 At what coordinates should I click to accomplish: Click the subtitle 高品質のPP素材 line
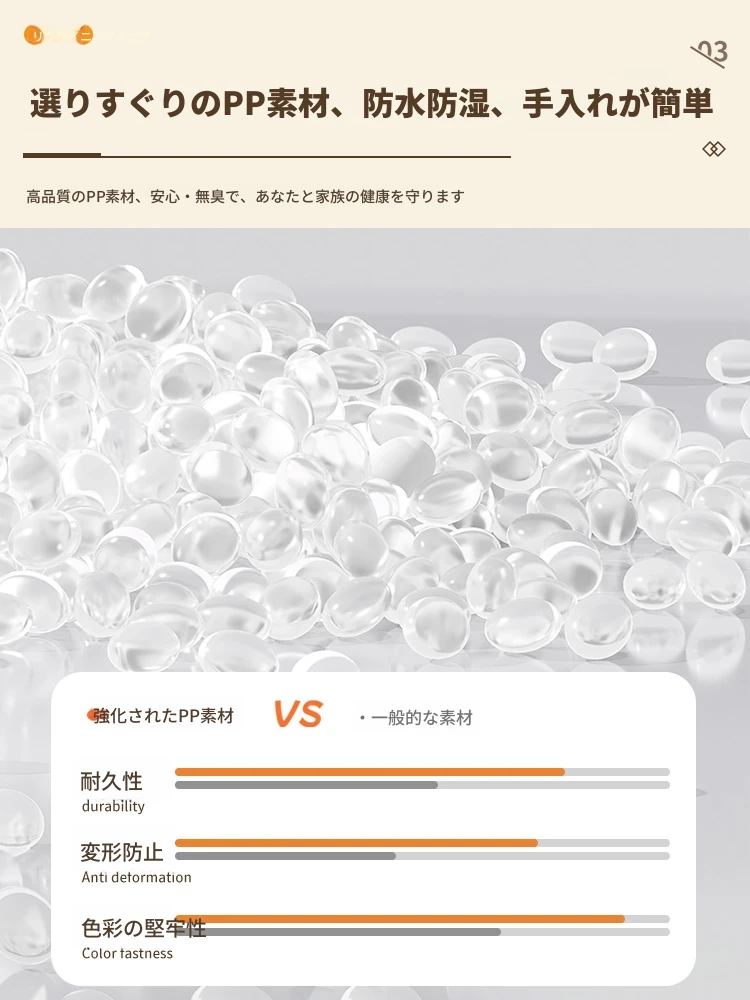click(x=245, y=196)
